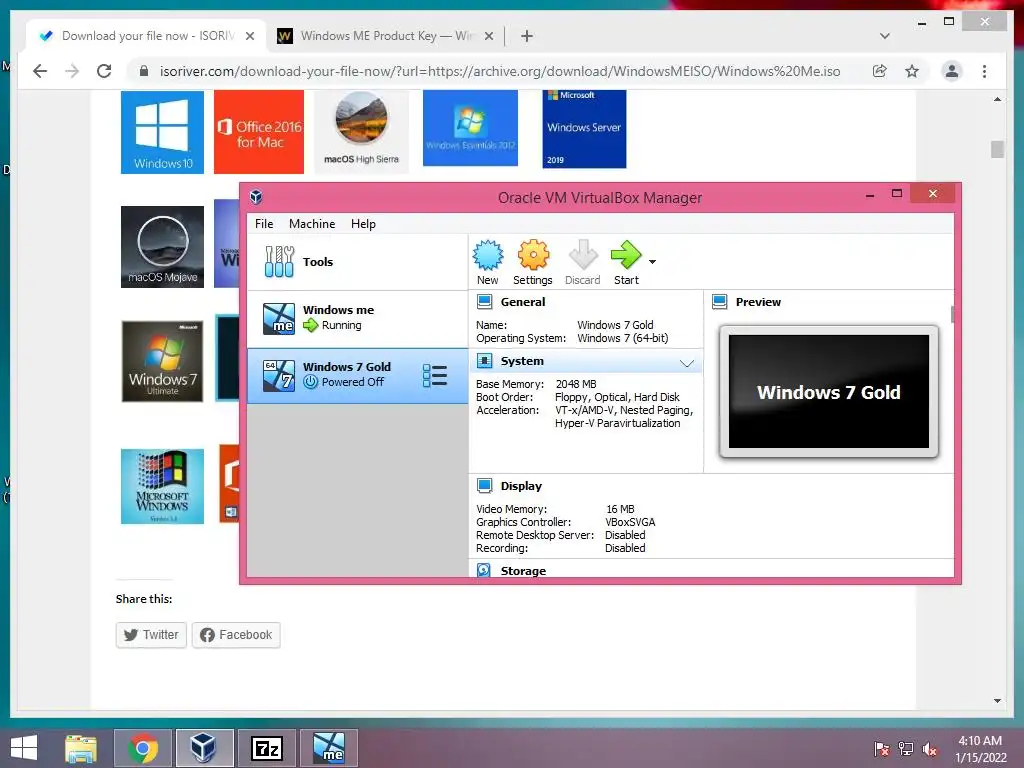Click the 'VBoxSVGA' graphics controller value
This screenshot has height=768, width=1024.
click(x=630, y=522)
